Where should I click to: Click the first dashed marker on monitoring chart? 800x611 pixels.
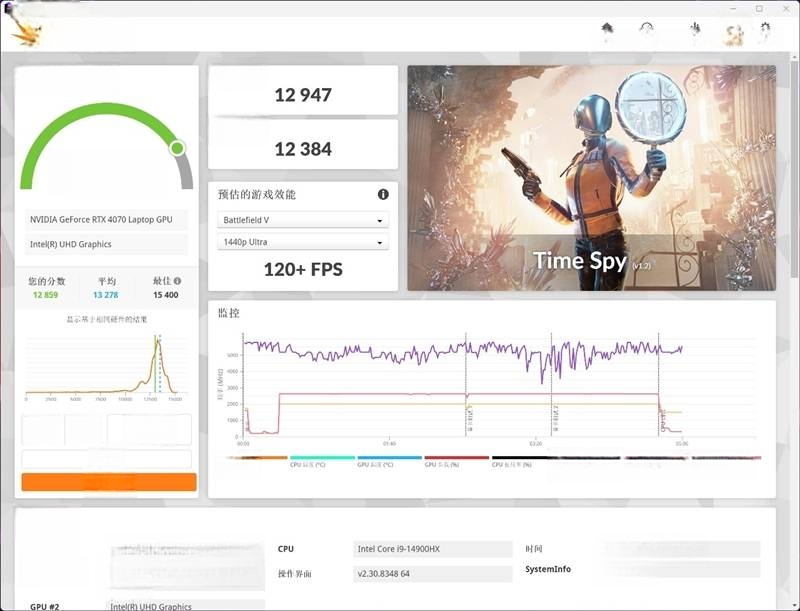point(466,385)
